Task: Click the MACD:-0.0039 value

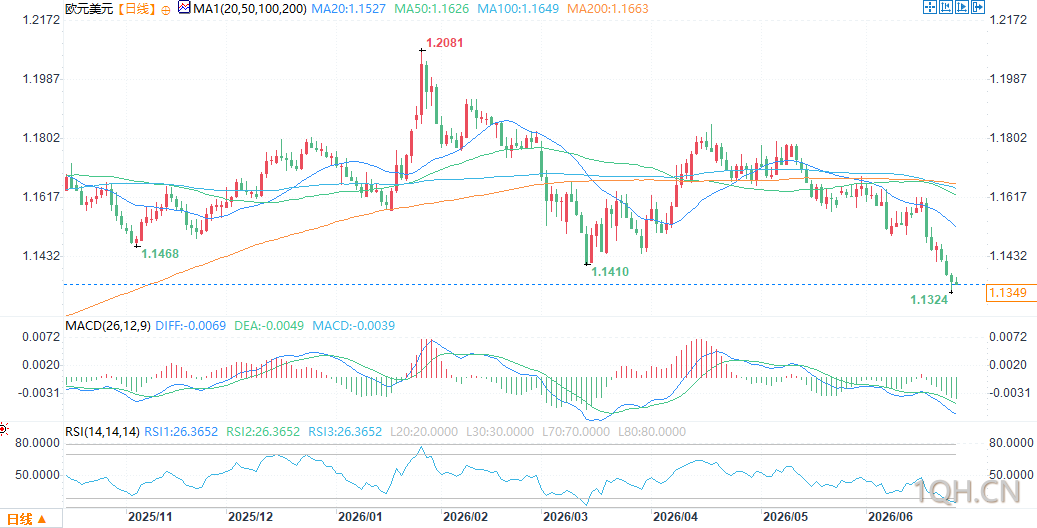Action: pos(354,326)
